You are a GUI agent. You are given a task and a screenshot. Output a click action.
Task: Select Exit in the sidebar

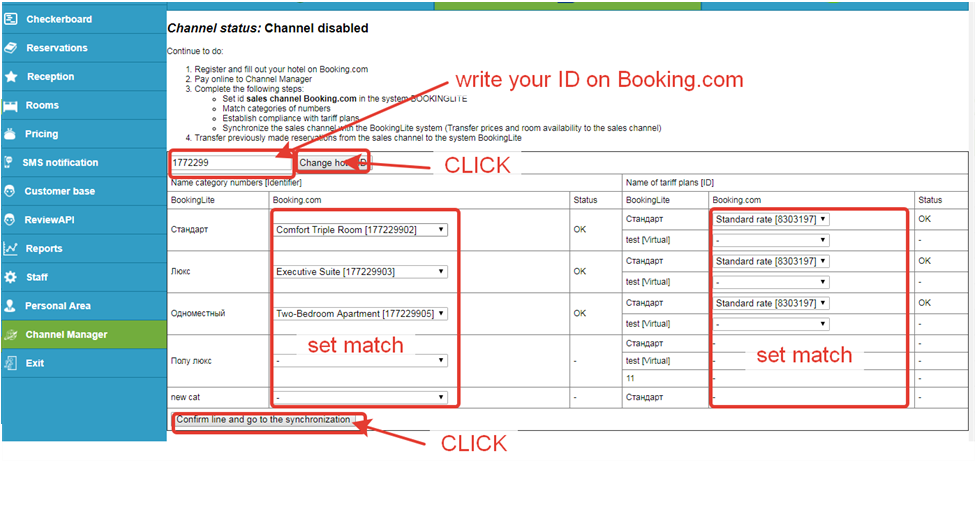[84, 363]
